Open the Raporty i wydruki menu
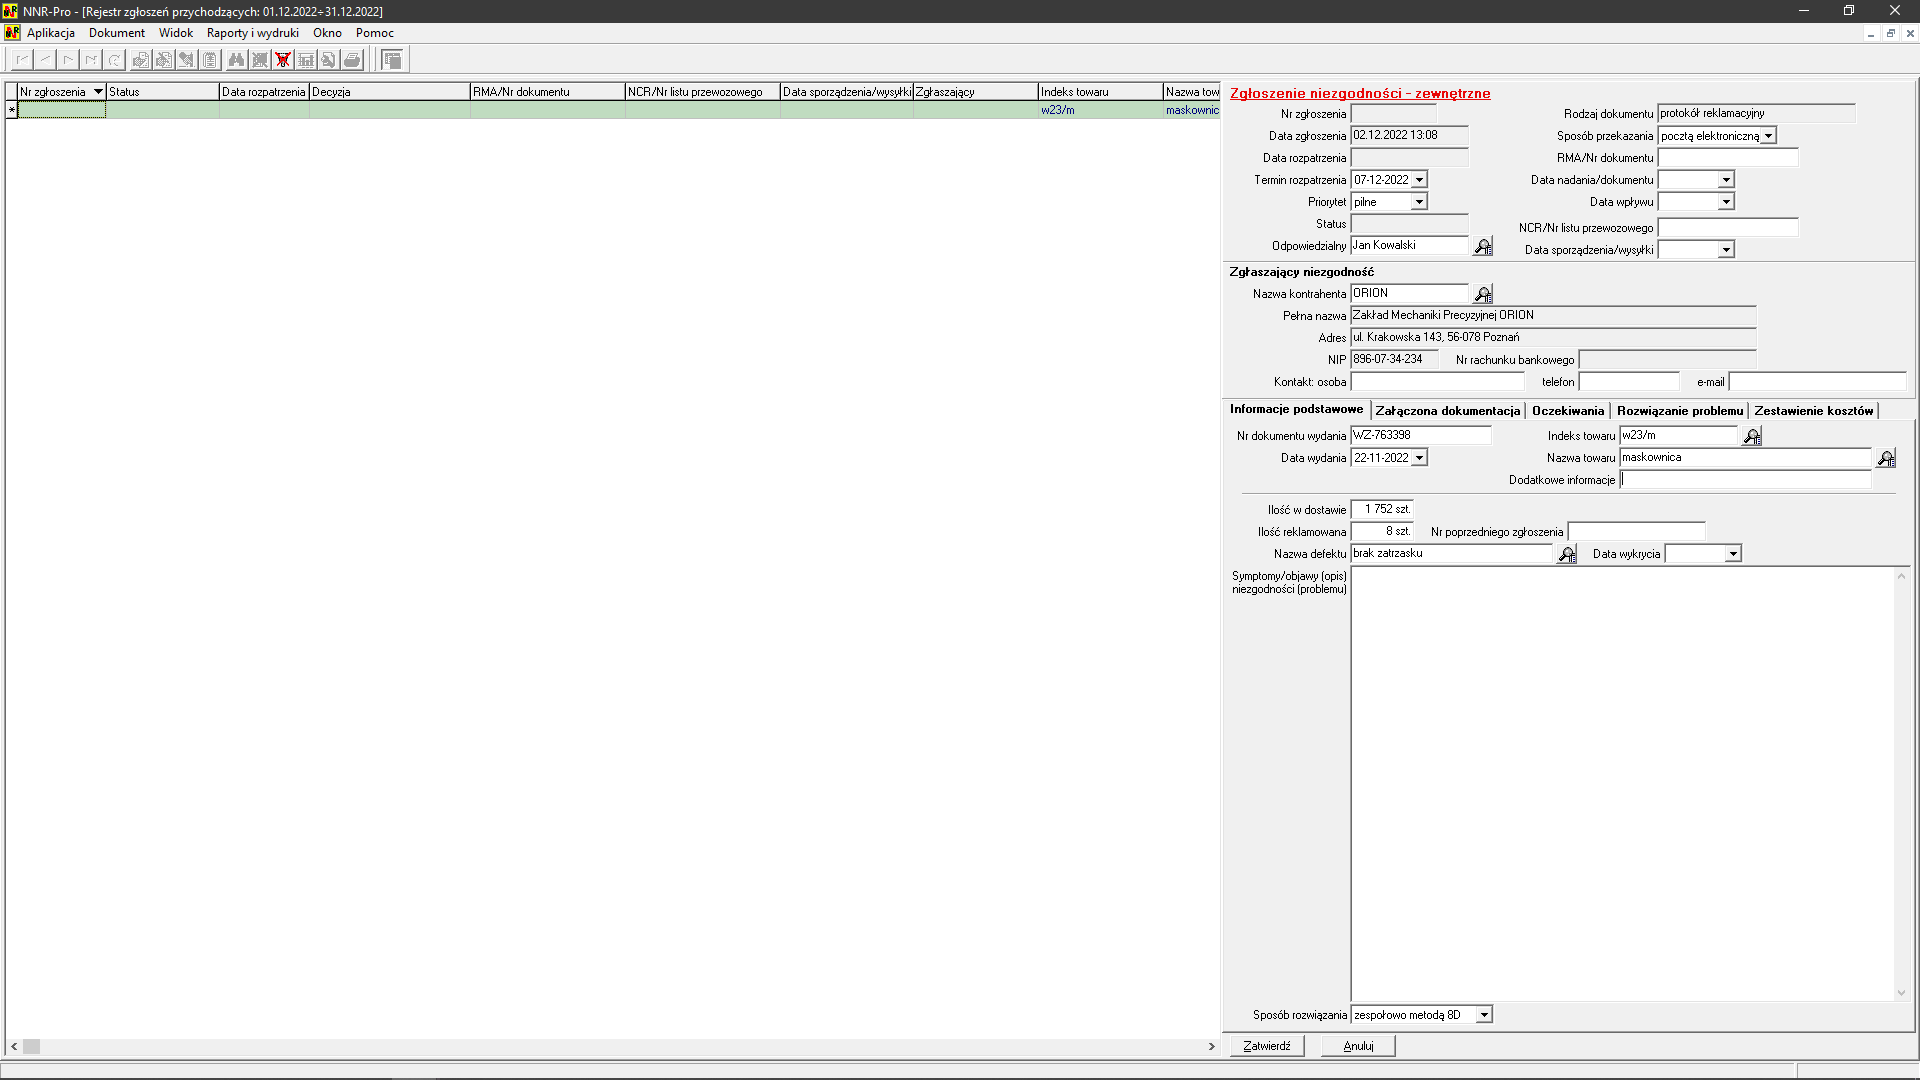Screen dimensions: 1920x1080 [x=252, y=33]
